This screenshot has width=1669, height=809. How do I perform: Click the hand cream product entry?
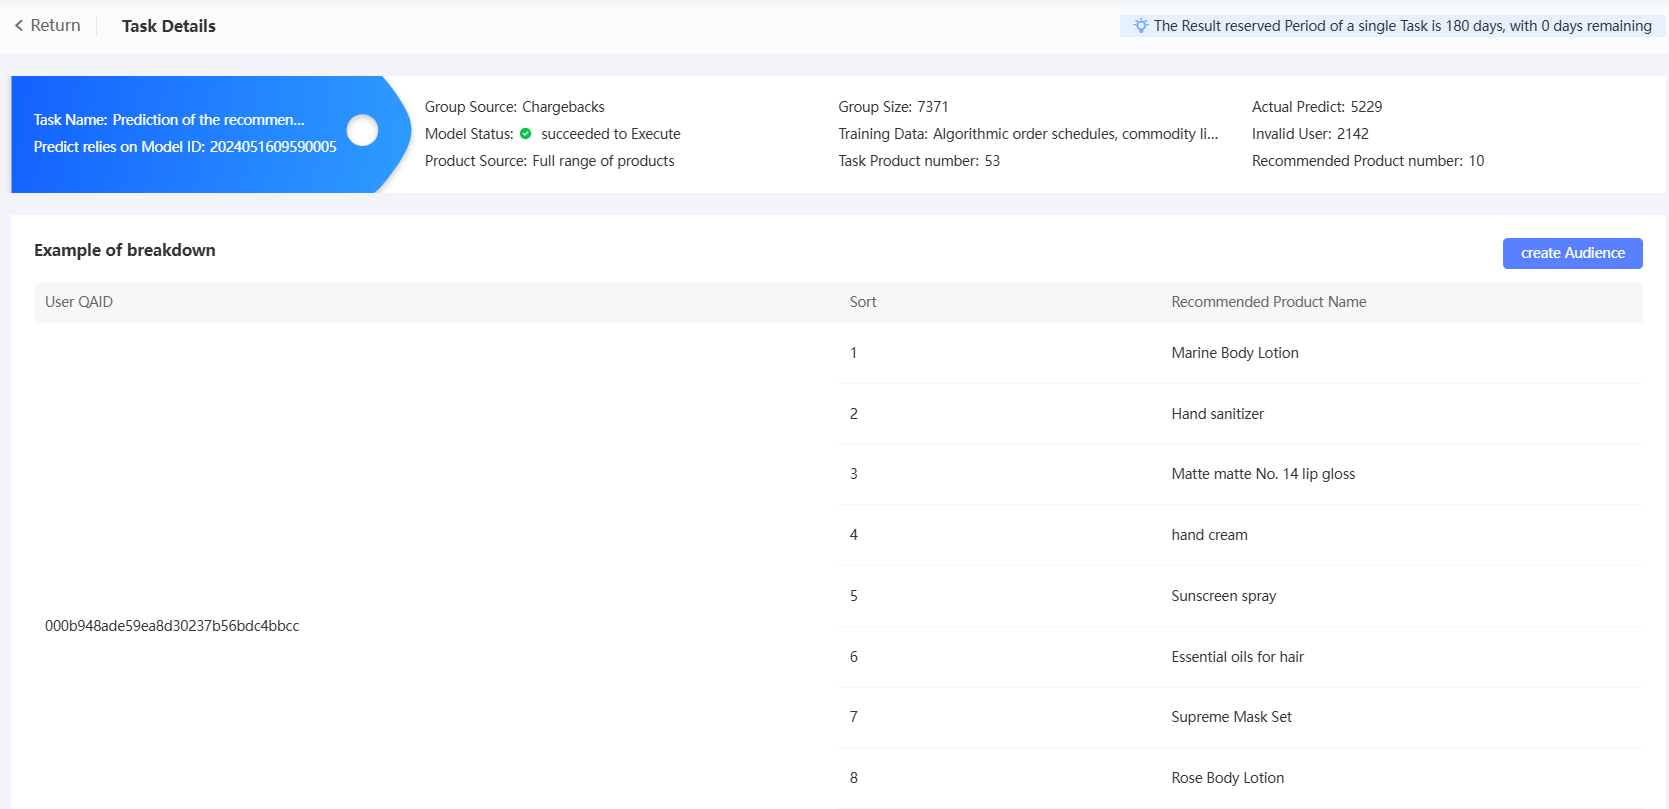[1210, 535]
